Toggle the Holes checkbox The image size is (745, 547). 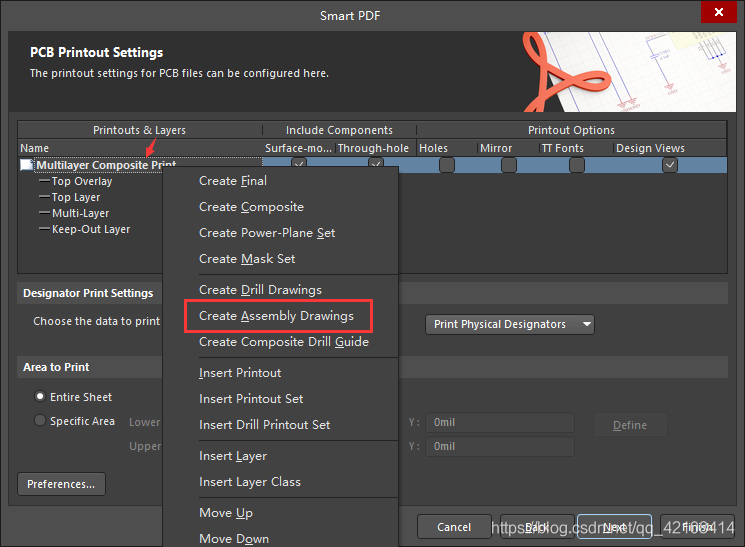pos(446,165)
